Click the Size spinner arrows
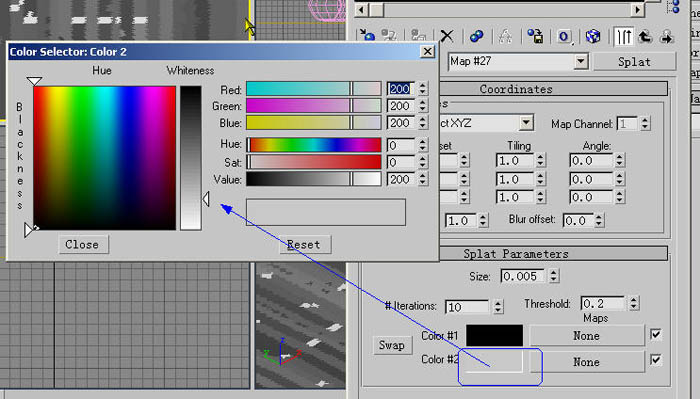Viewport: 700px width, 399px height. tap(554, 276)
